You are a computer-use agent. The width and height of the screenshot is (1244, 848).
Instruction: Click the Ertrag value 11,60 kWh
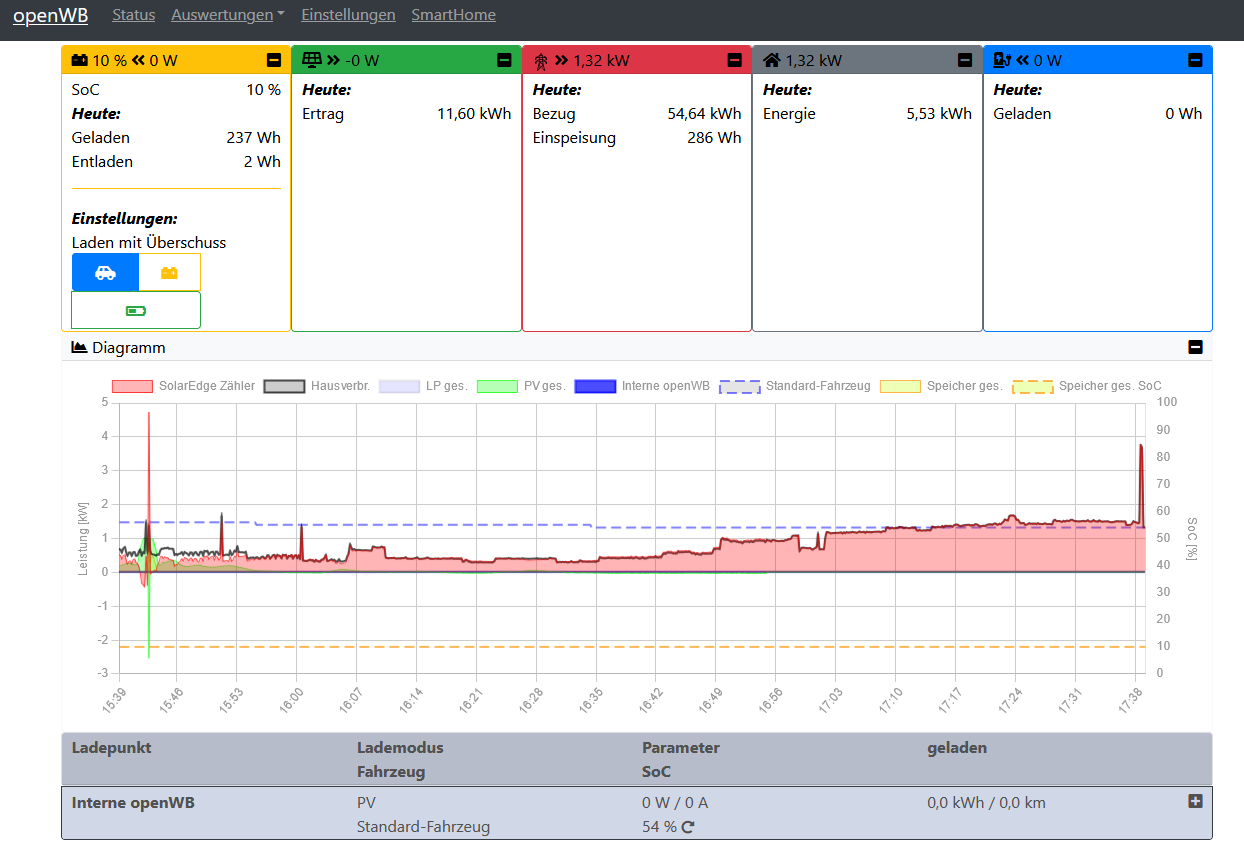(474, 114)
